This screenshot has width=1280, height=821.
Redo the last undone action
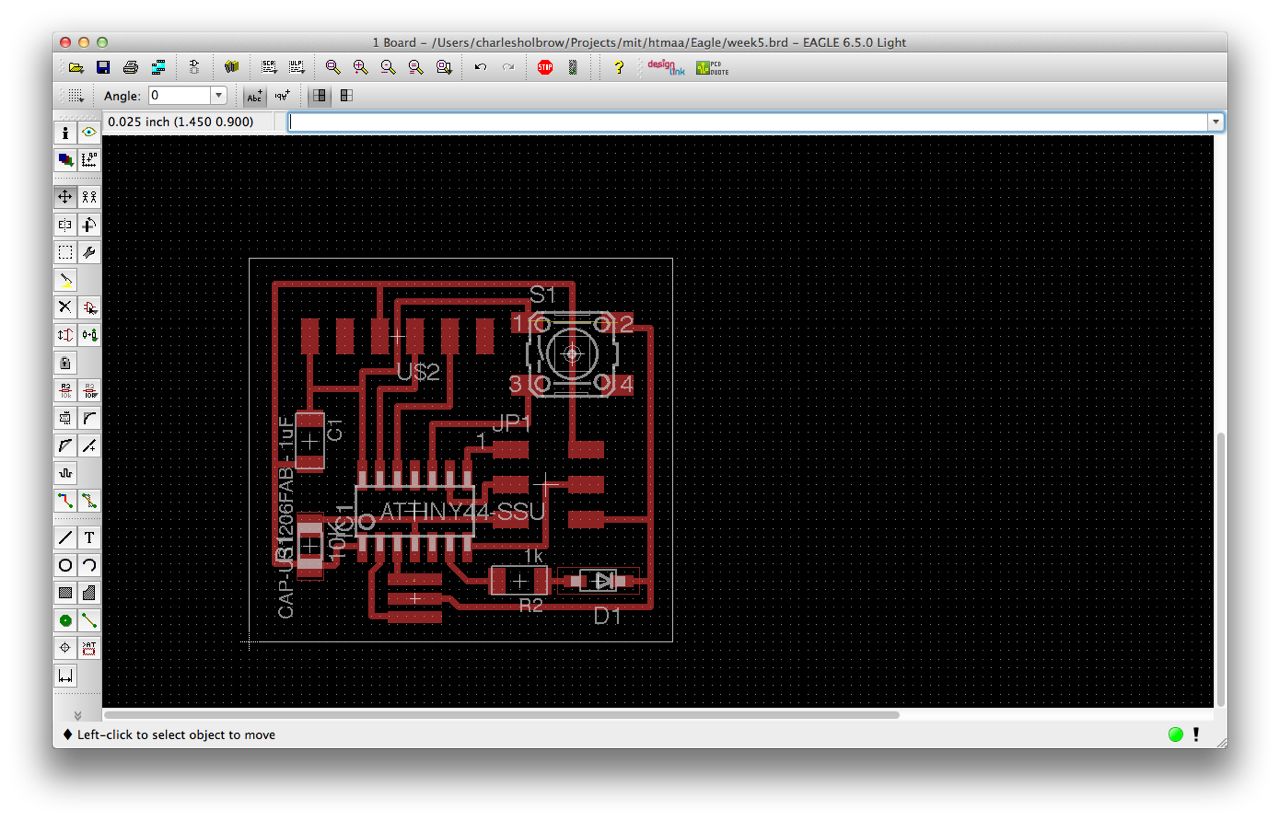(508, 67)
